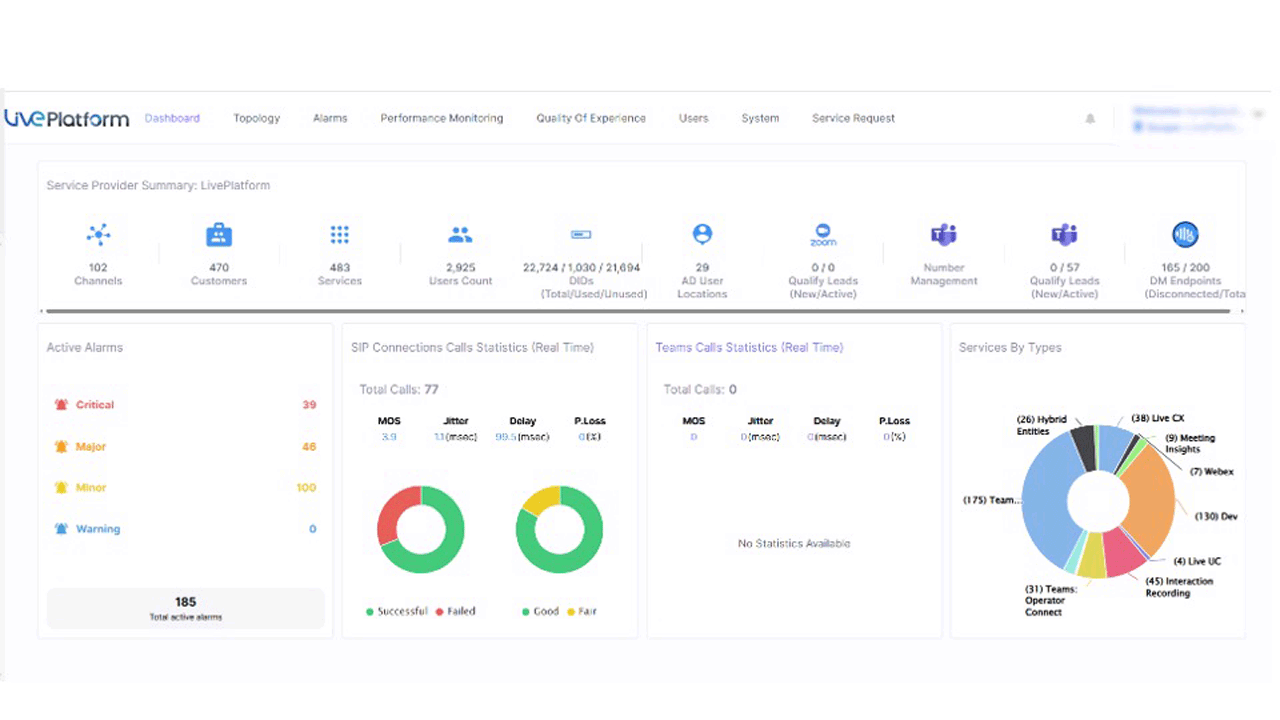The image size is (1280, 720).
Task: Click the Minor alarm bell icon
Action: pos(61,488)
